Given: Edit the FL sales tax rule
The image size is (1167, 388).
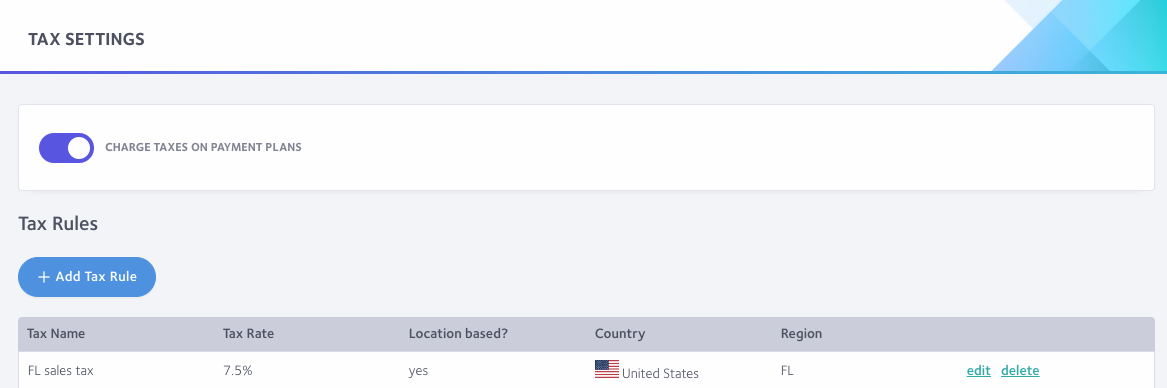Looking at the screenshot, I should (x=978, y=370).
